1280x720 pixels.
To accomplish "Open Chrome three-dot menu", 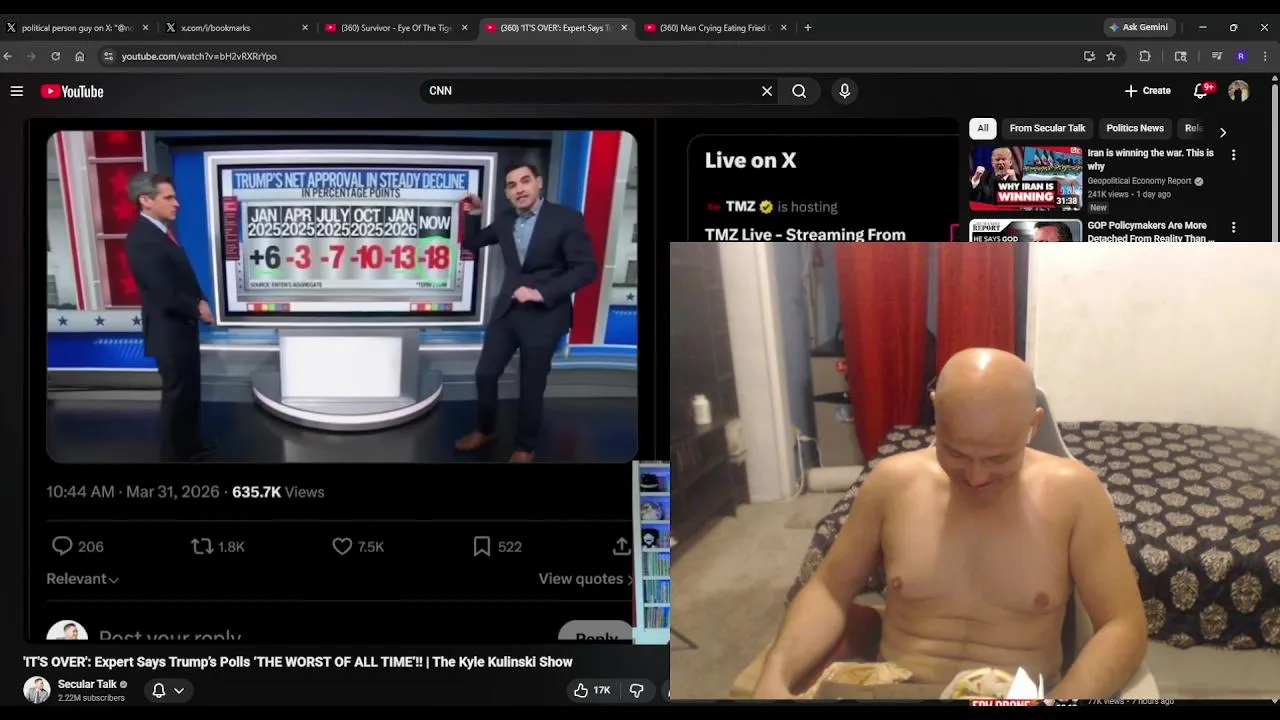I will pyautogui.click(x=1265, y=56).
